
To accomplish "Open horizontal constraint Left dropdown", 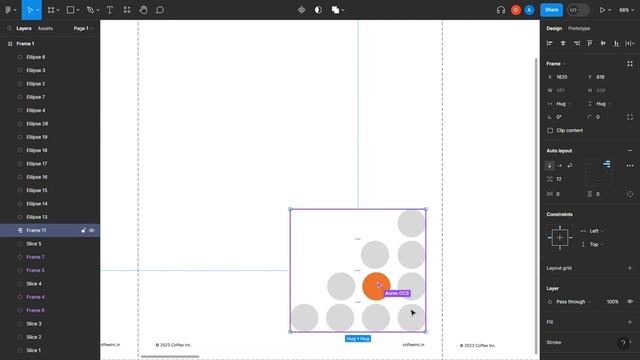I will (x=596, y=231).
